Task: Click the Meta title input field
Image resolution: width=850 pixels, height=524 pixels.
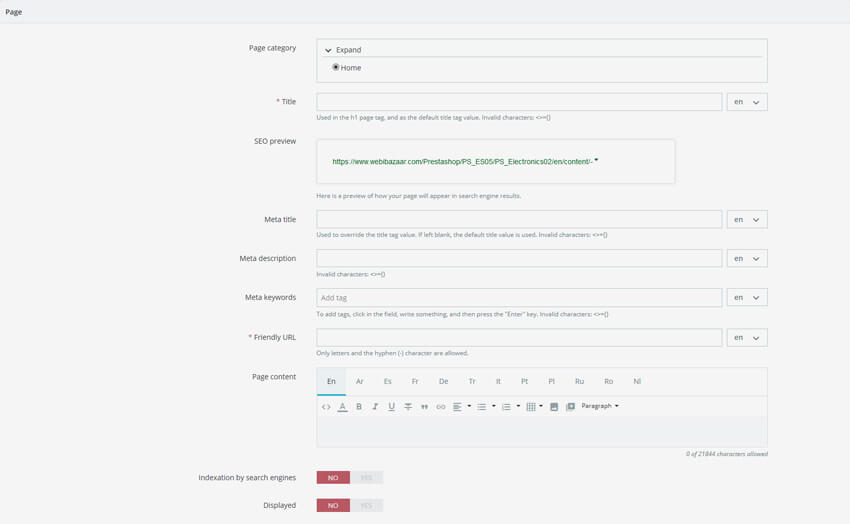Action: [x=519, y=219]
